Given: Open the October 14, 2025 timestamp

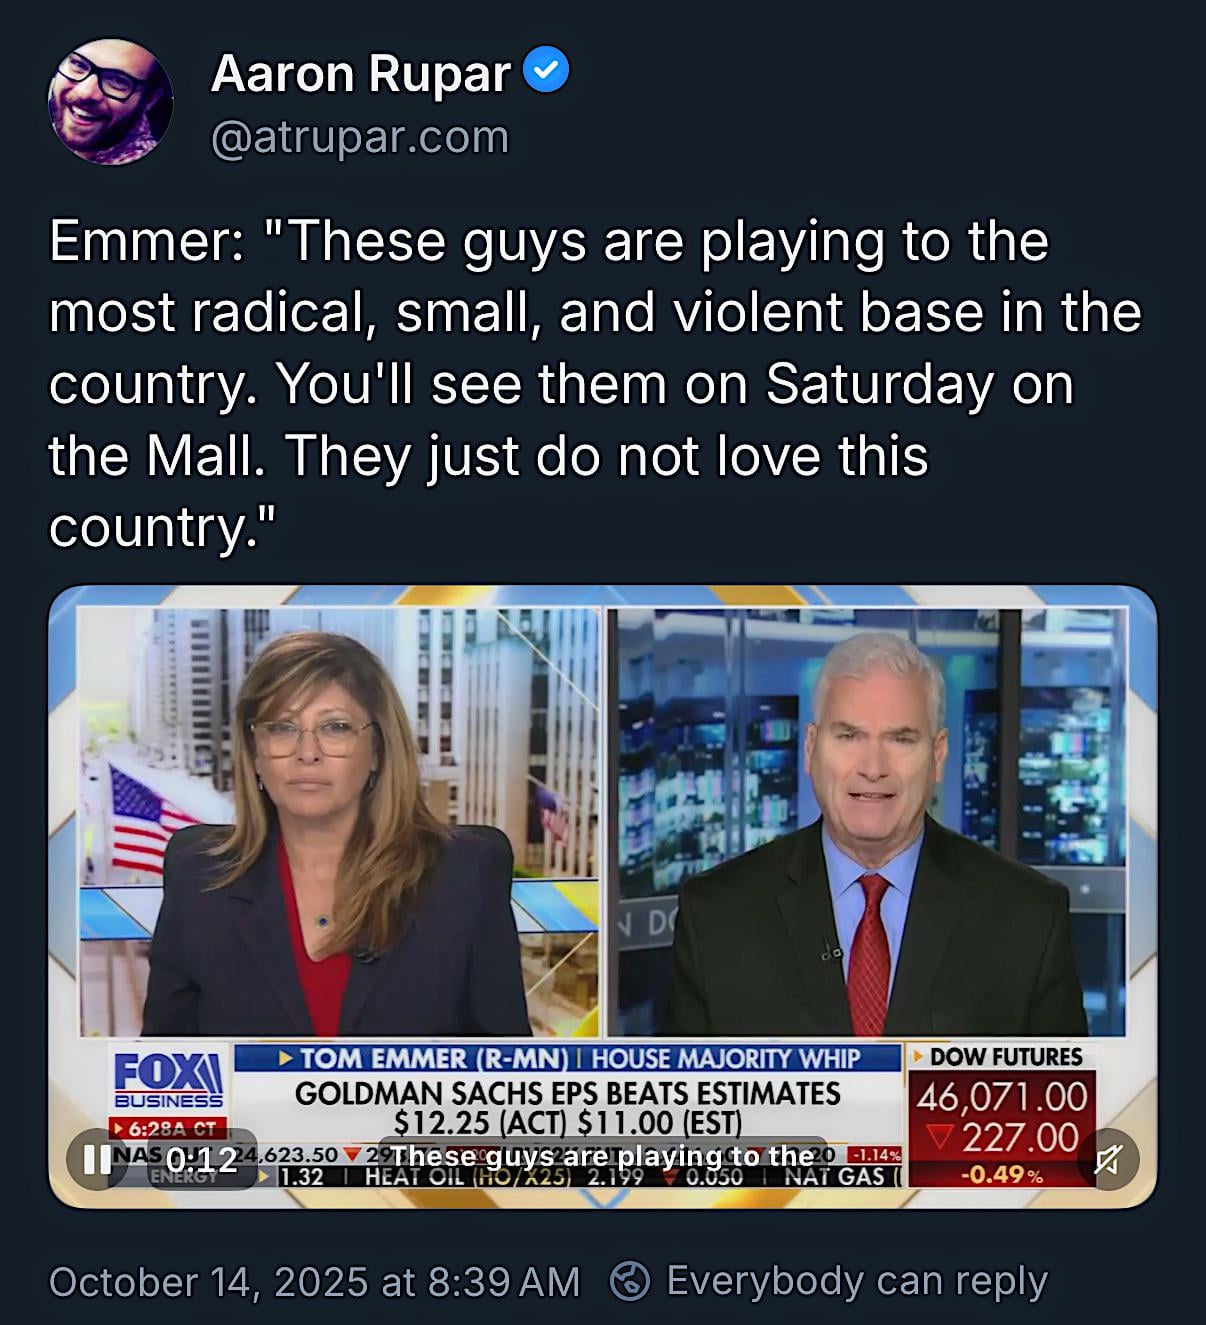Looking at the screenshot, I should click(314, 1282).
